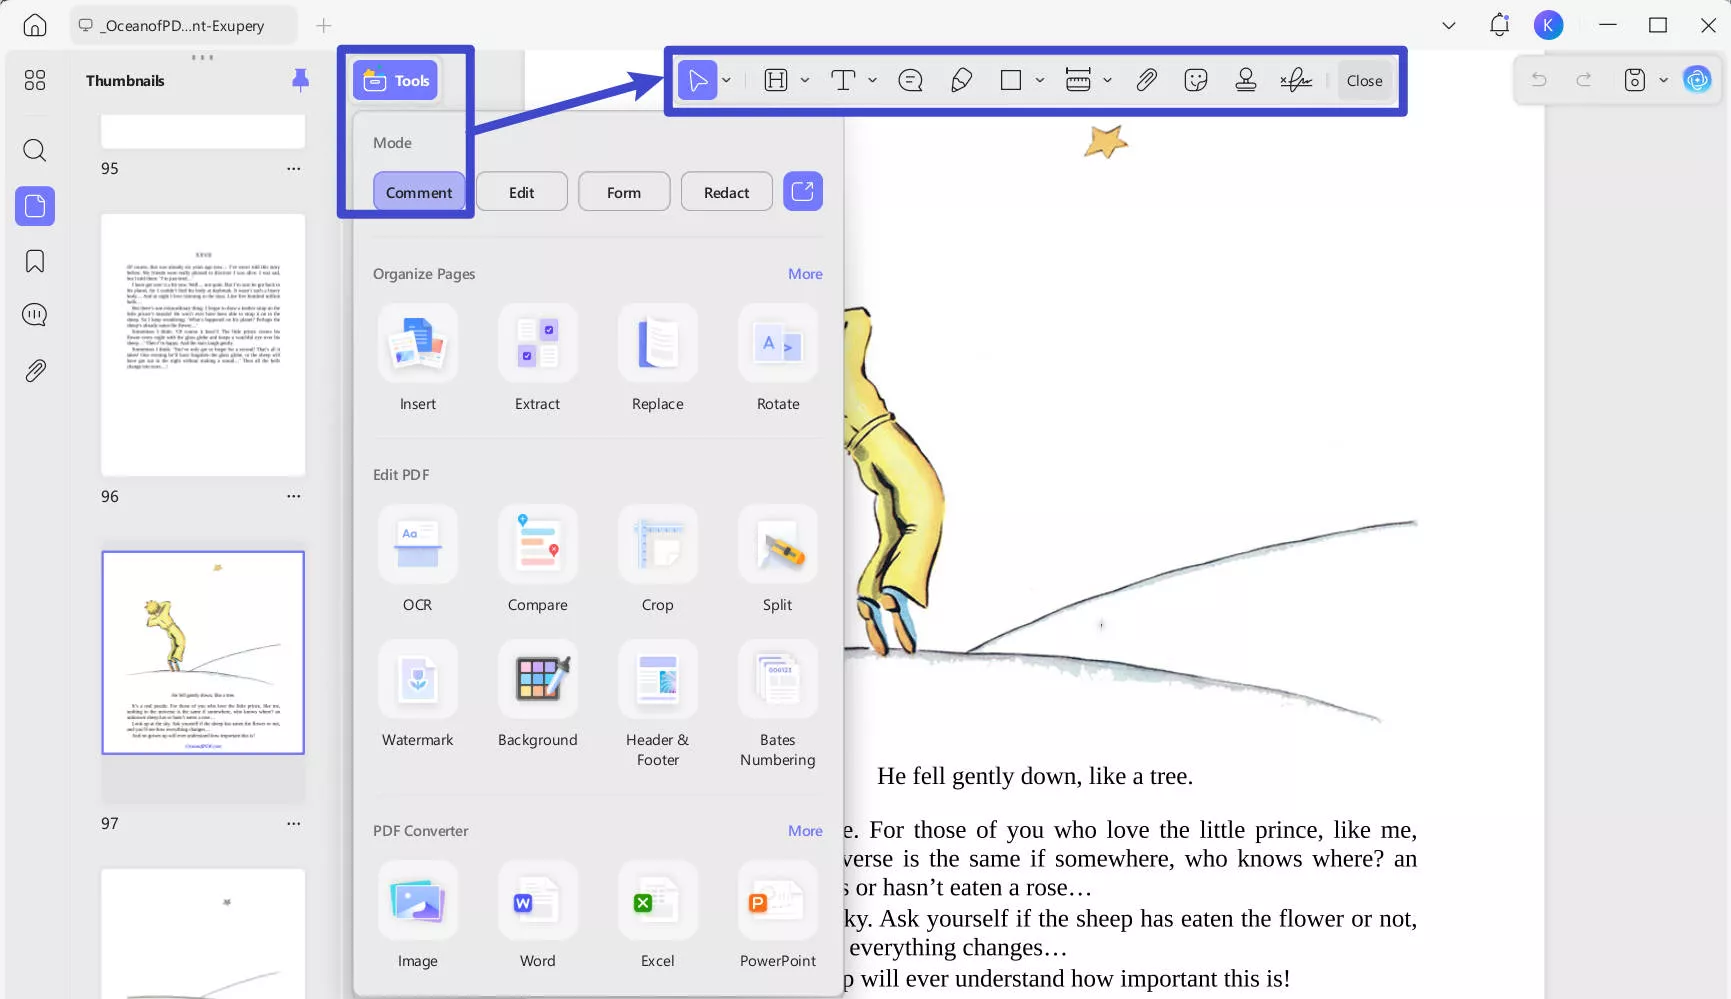The width and height of the screenshot is (1731, 999).
Task: Switch to Redact mode
Action: 726,191
